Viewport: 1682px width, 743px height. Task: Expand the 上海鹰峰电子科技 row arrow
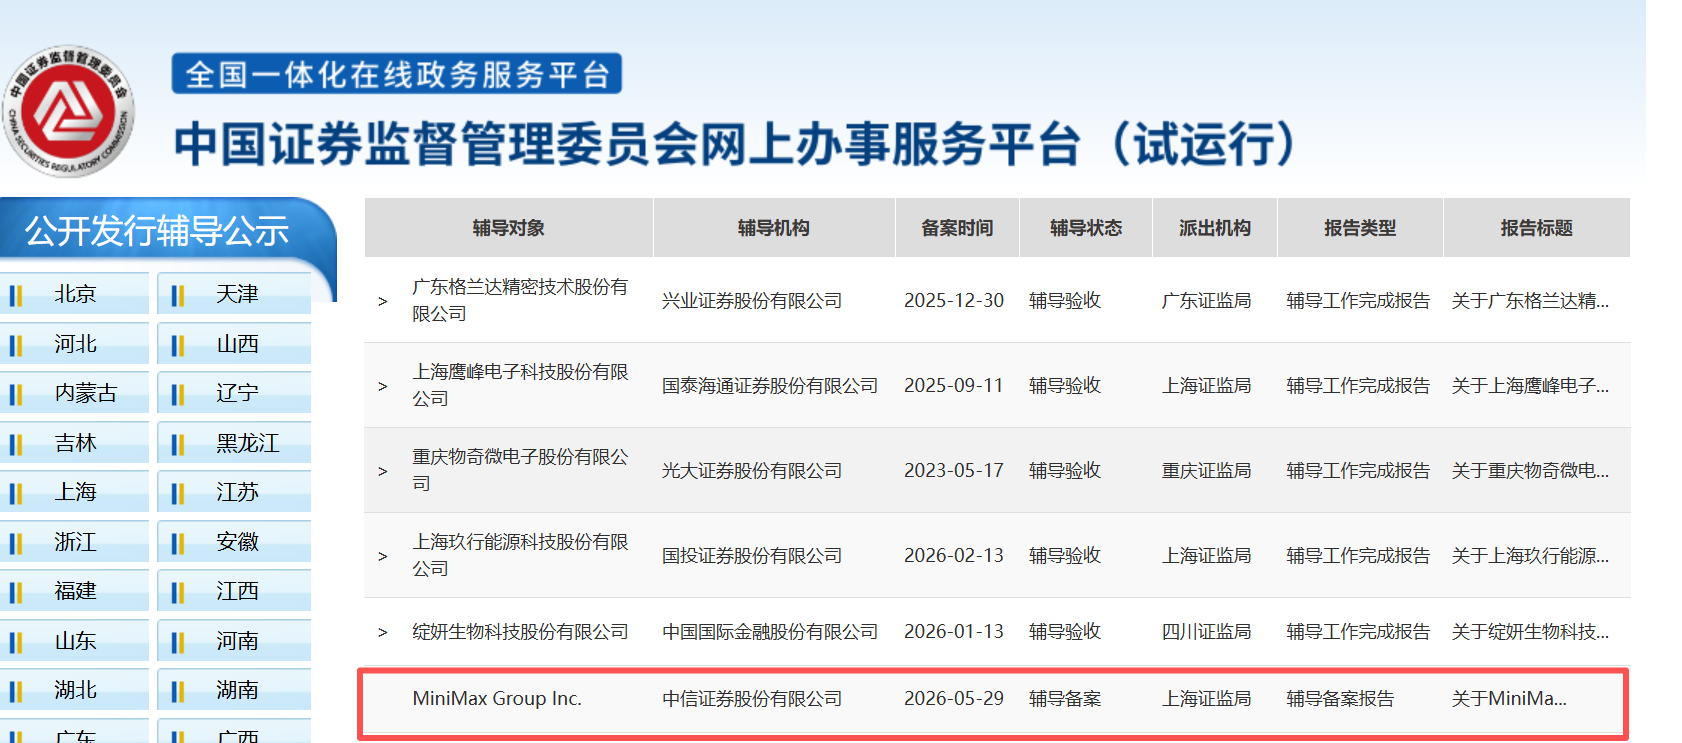(x=382, y=386)
